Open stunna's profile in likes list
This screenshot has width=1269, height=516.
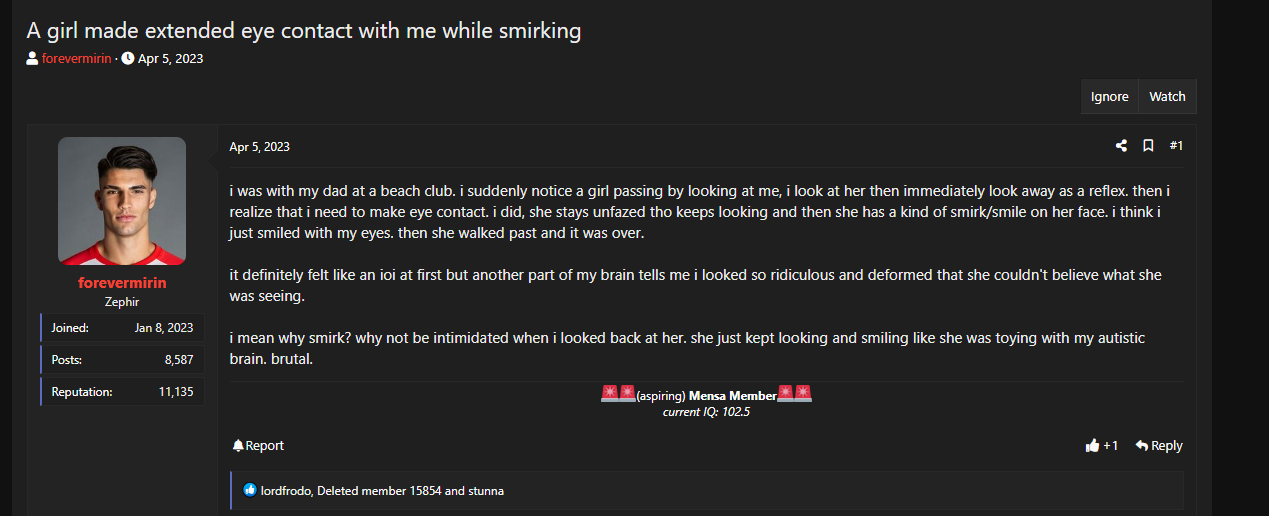(x=485, y=491)
